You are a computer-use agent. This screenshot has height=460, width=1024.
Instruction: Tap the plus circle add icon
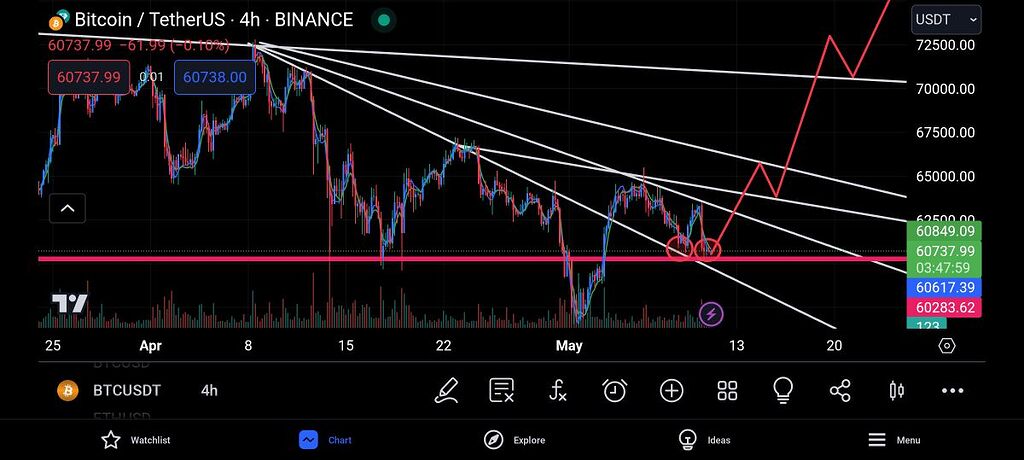point(671,391)
